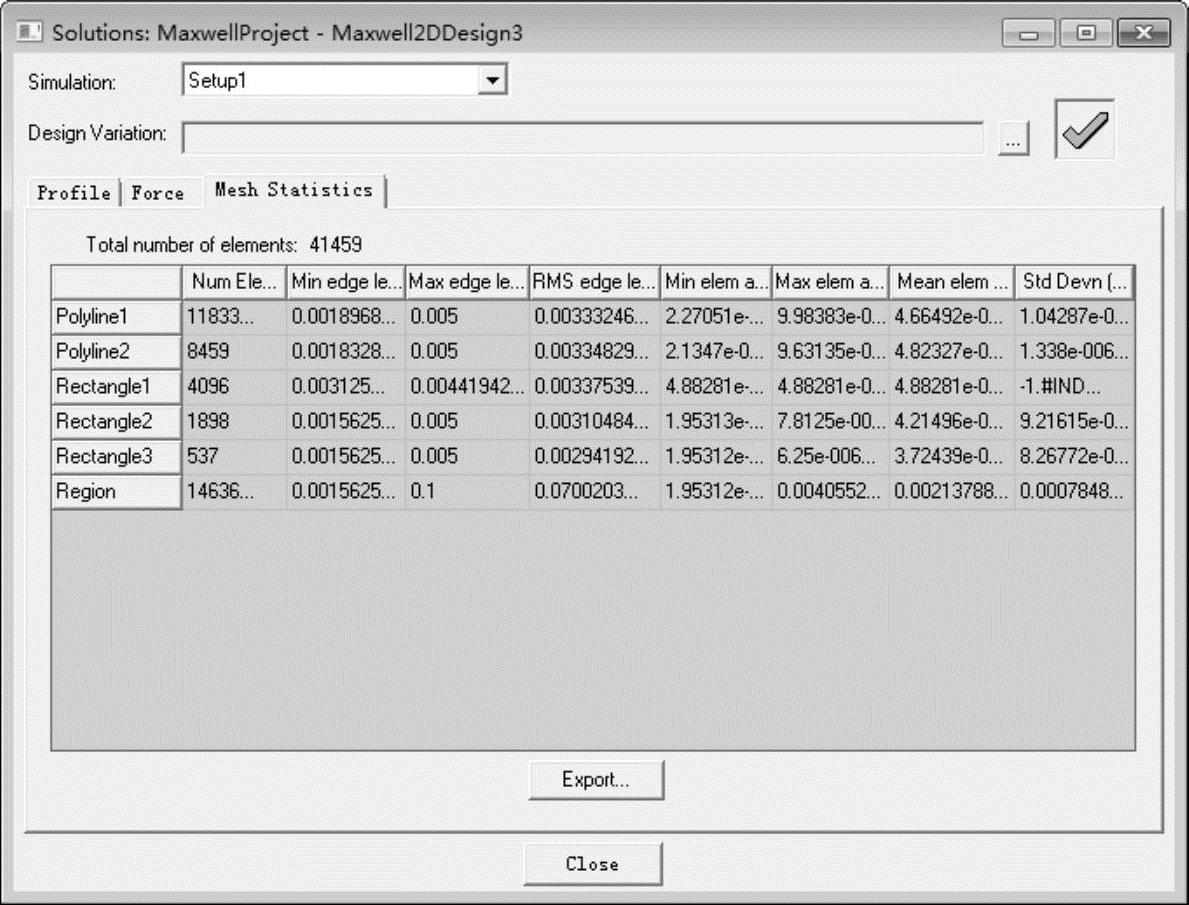Select the Polyline1 row header
The width and height of the screenshot is (1189, 905).
click(116, 317)
